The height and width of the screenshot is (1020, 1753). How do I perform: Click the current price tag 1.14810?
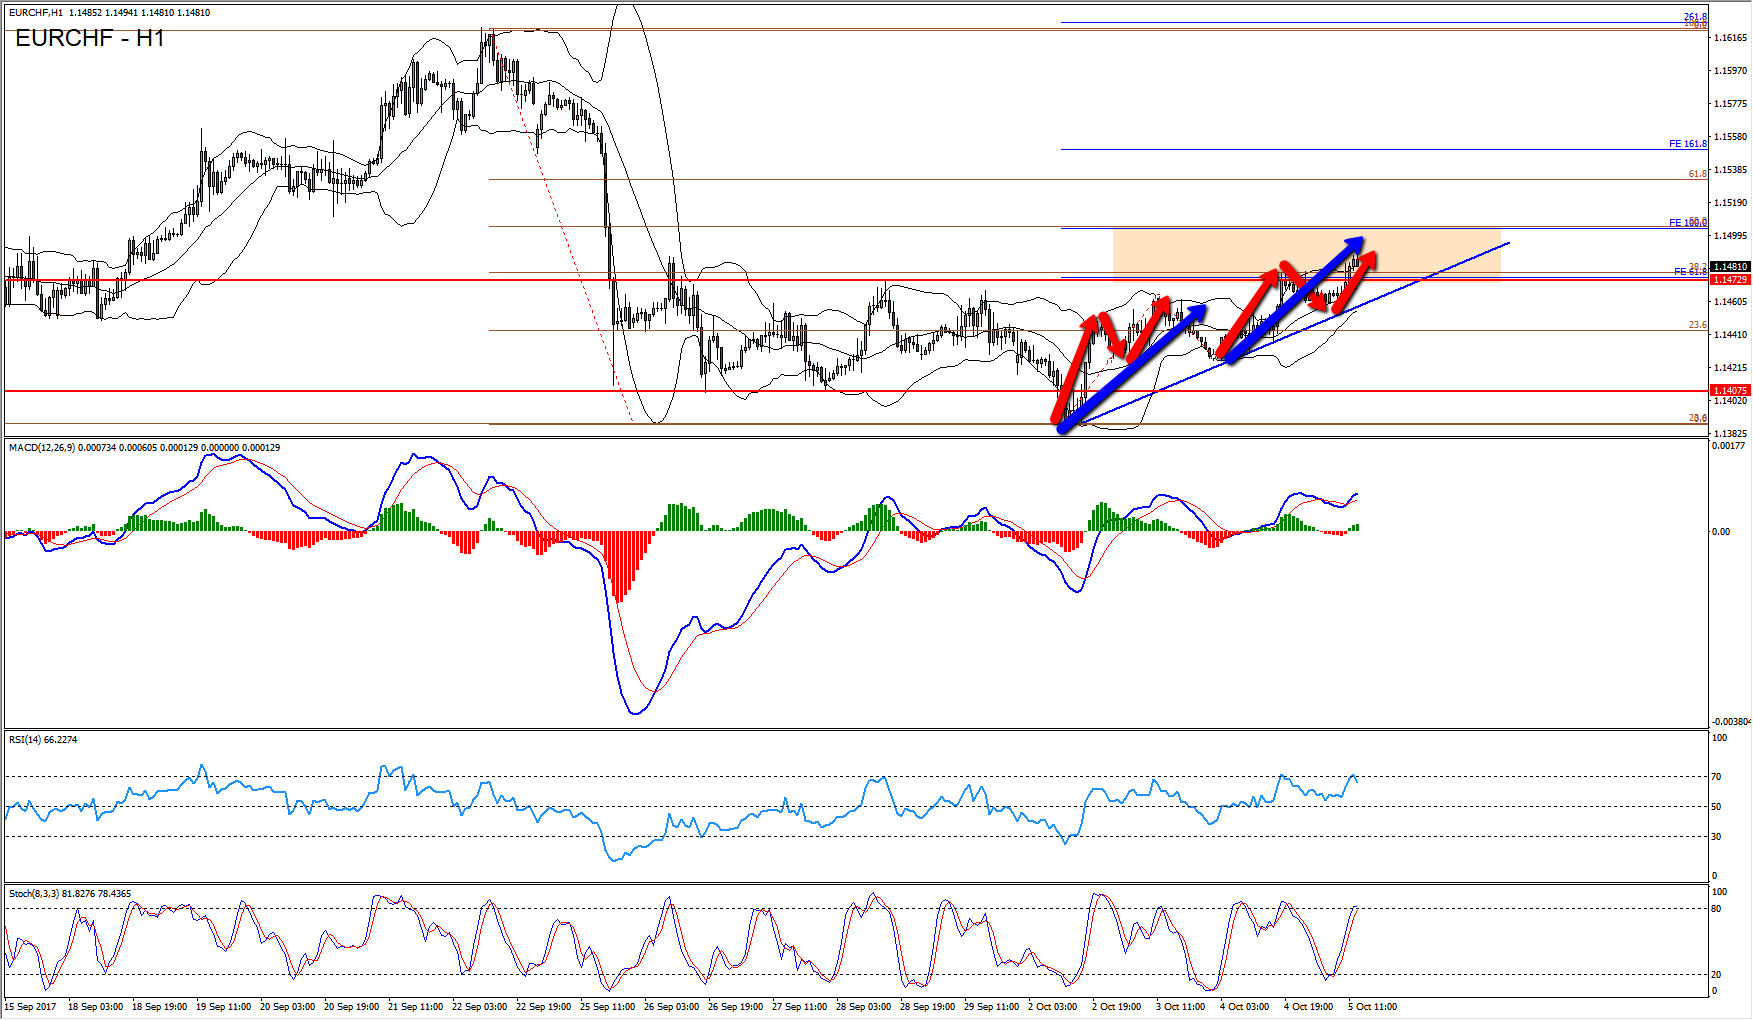pyautogui.click(x=1729, y=267)
